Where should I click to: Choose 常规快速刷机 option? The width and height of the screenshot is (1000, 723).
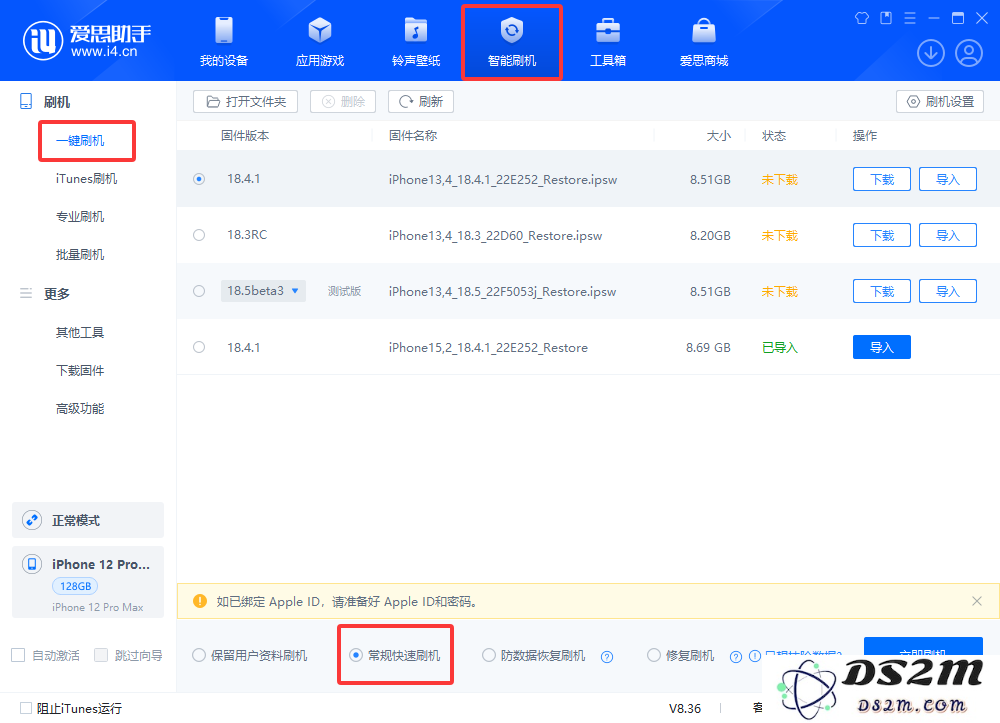tap(395, 655)
